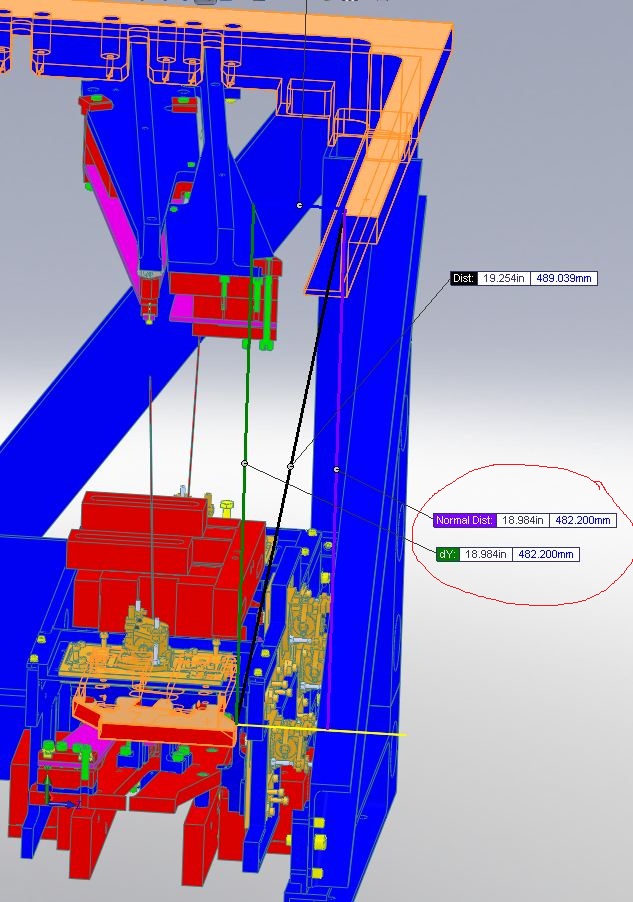The height and width of the screenshot is (902, 633).
Task: Select the 19.254in distance value
Action: click(x=504, y=278)
